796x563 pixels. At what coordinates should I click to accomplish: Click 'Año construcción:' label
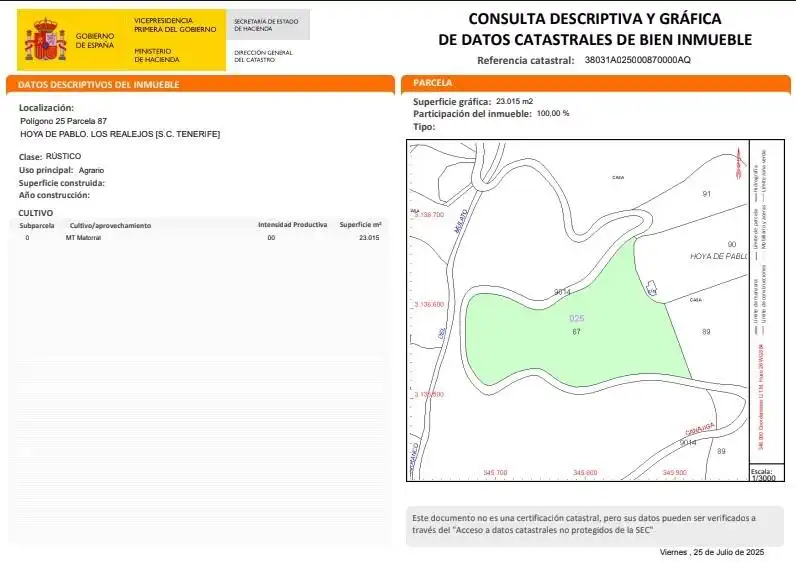tap(54, 195)
